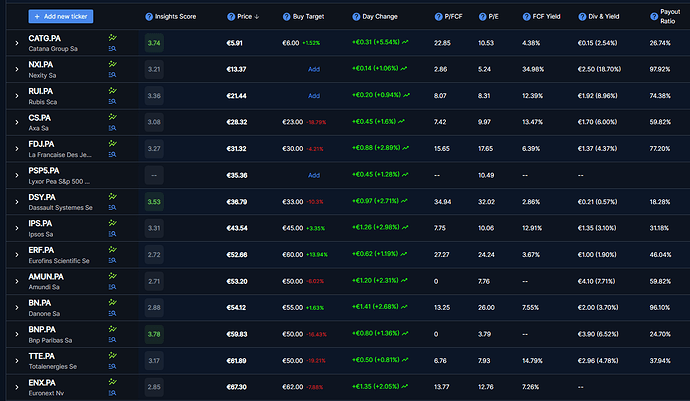The image size is (690, 401).
Task: Open the help icon beside Price header
Action: coord(231,17)
